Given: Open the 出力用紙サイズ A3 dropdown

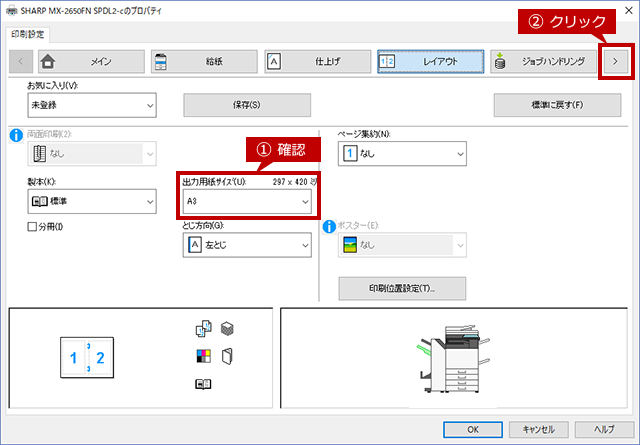Looking at the screenshot, I should pos(247,201).
